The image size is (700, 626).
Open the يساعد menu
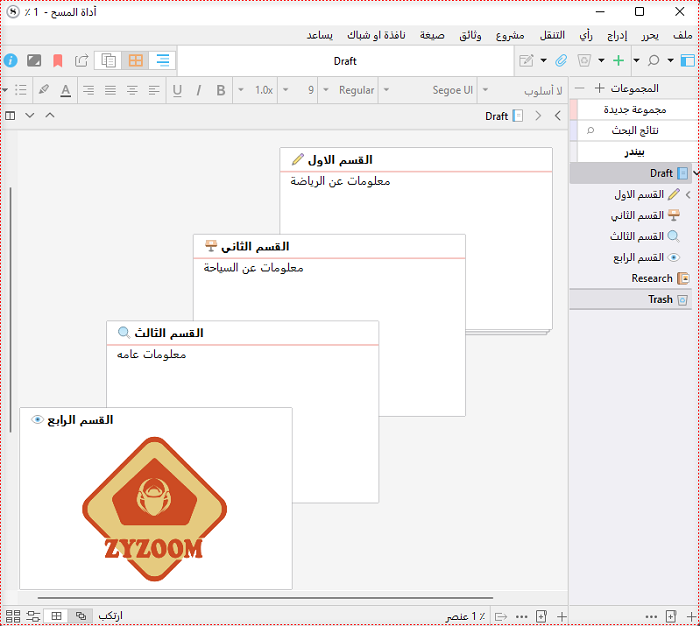(x=320, y=35)
